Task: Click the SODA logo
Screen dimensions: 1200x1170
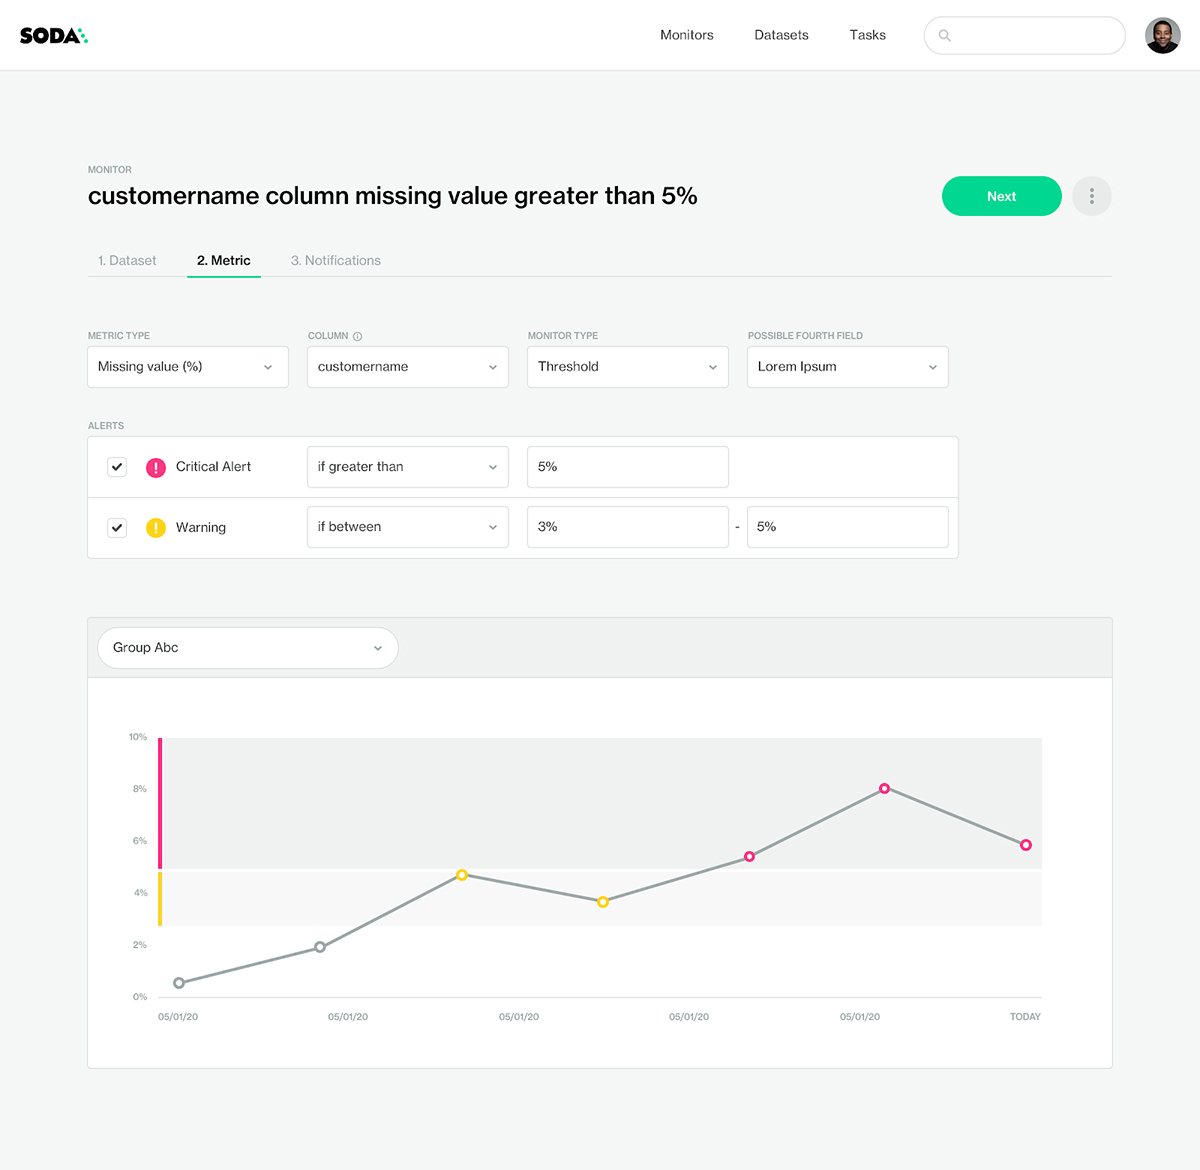Action: (x=54, y=34)
